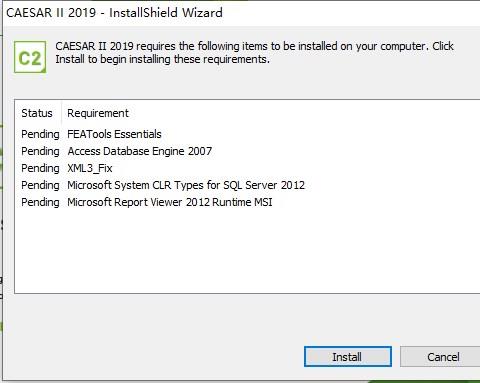This screenshot has height=383, width=480.
Task: Select Microsoft Report Viewer 2012 Runtime MSI
Action: coord(170,202)
